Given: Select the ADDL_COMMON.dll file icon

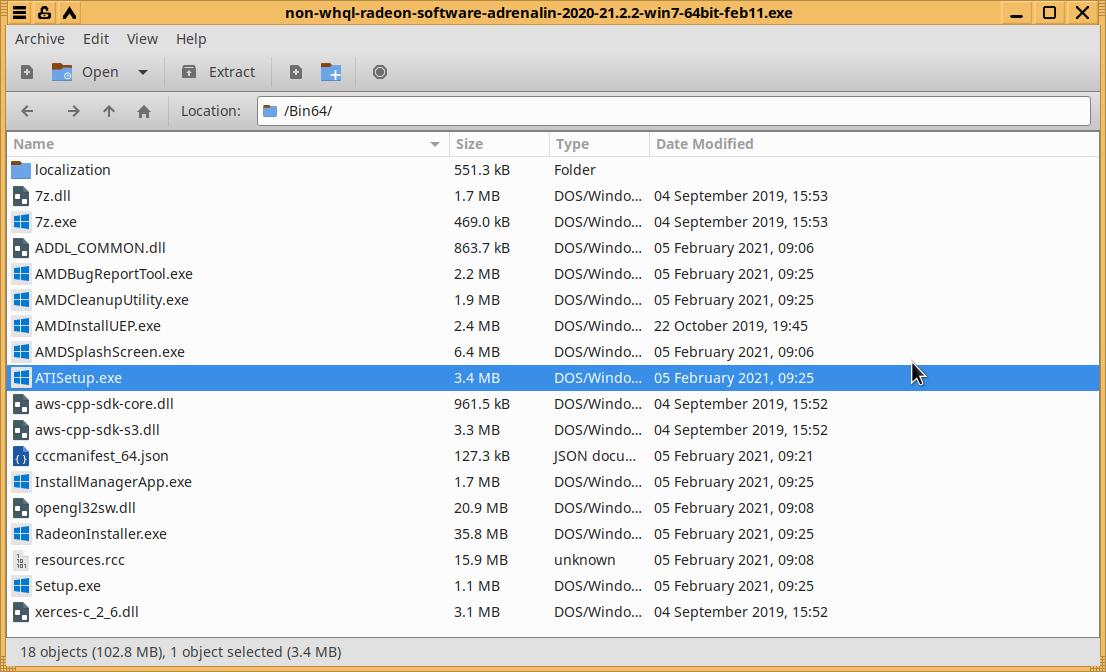Looking at the screenshot, I should point(21,248).
